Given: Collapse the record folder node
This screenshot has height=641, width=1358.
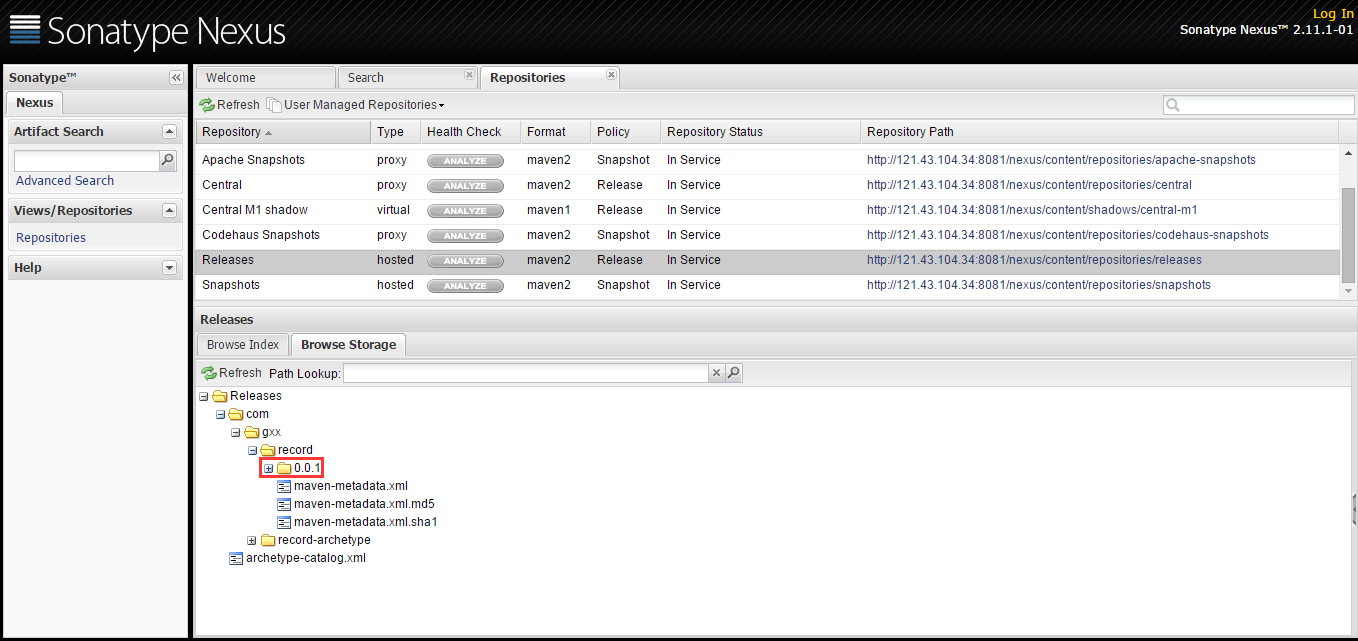Looking at the screenshot, I should point(252,450).
